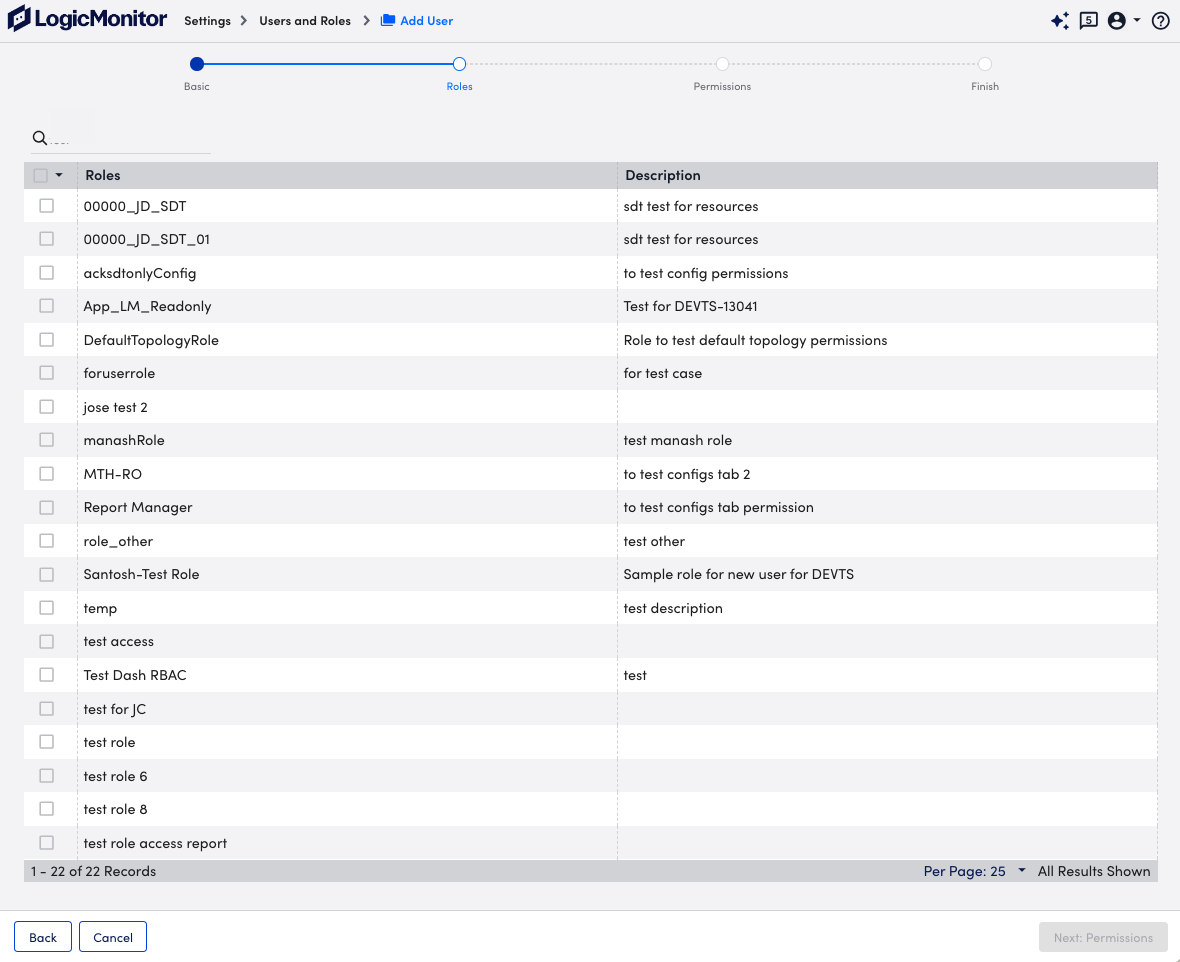1180x962 pixels.
Task: Click the Back button
Action: point(43,937)
